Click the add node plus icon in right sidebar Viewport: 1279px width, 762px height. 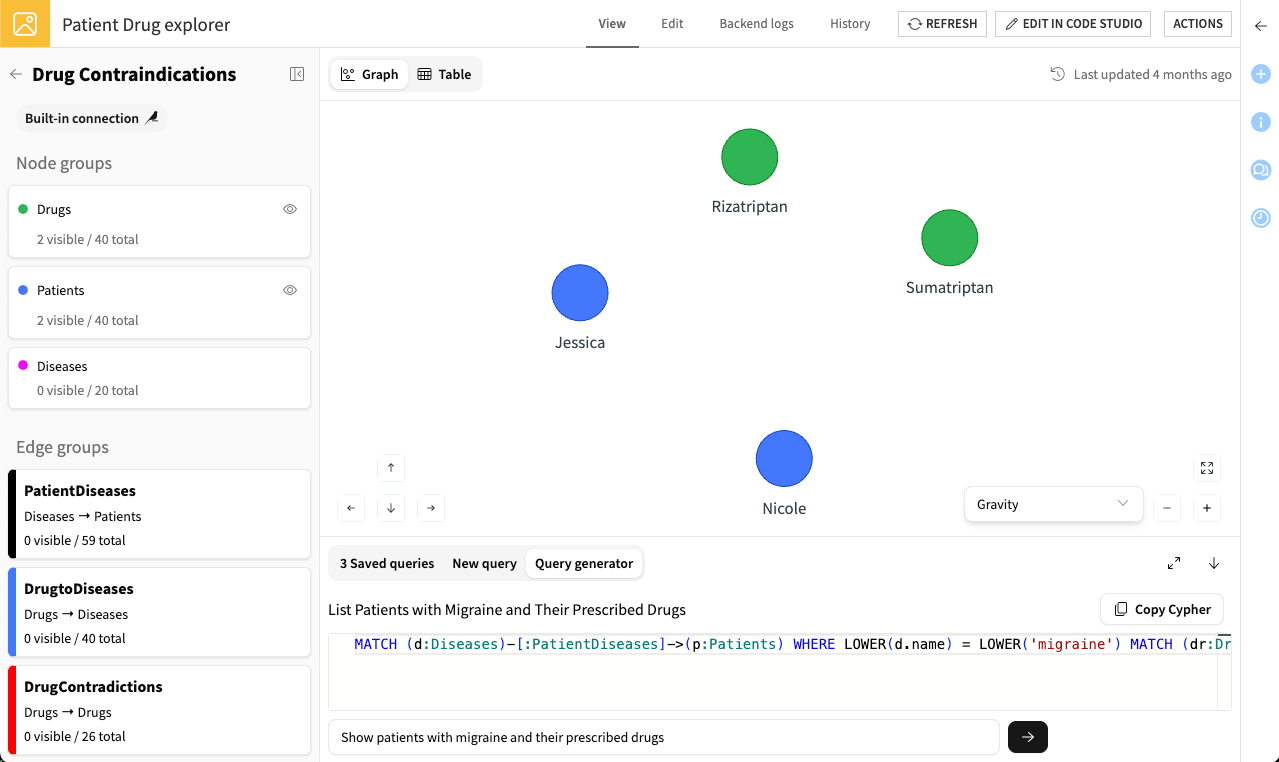click(1260, 73)
